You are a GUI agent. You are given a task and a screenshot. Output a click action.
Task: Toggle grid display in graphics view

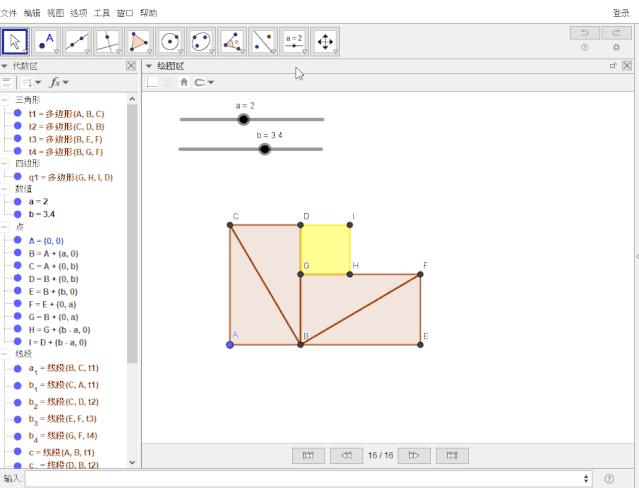167,82
